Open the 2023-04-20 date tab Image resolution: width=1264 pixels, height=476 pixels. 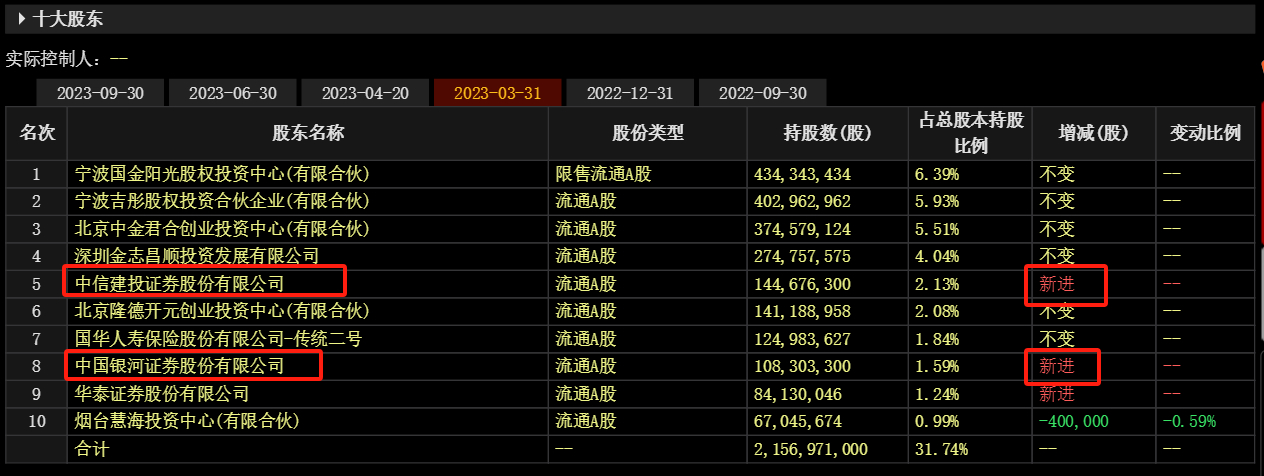click(x=365, y=93)
